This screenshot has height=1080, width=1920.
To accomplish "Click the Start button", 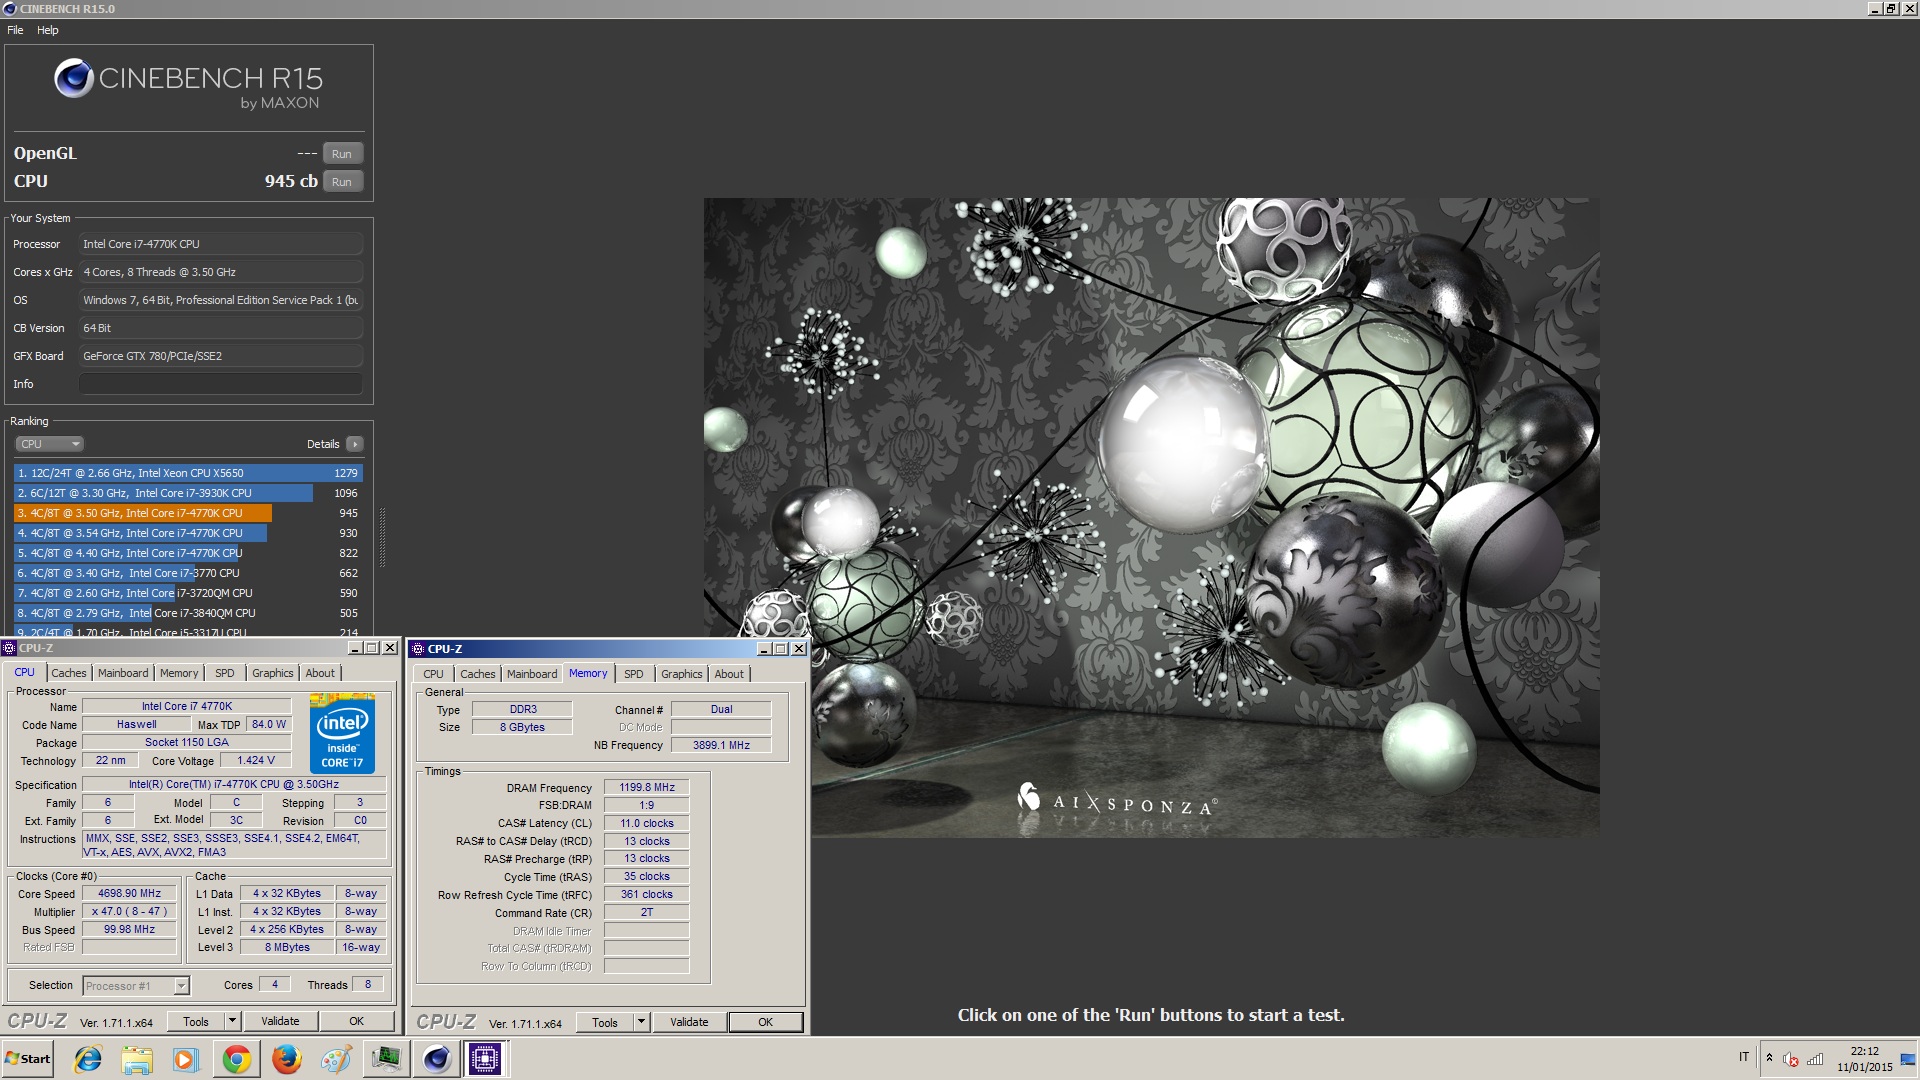I will point(28,1059).
